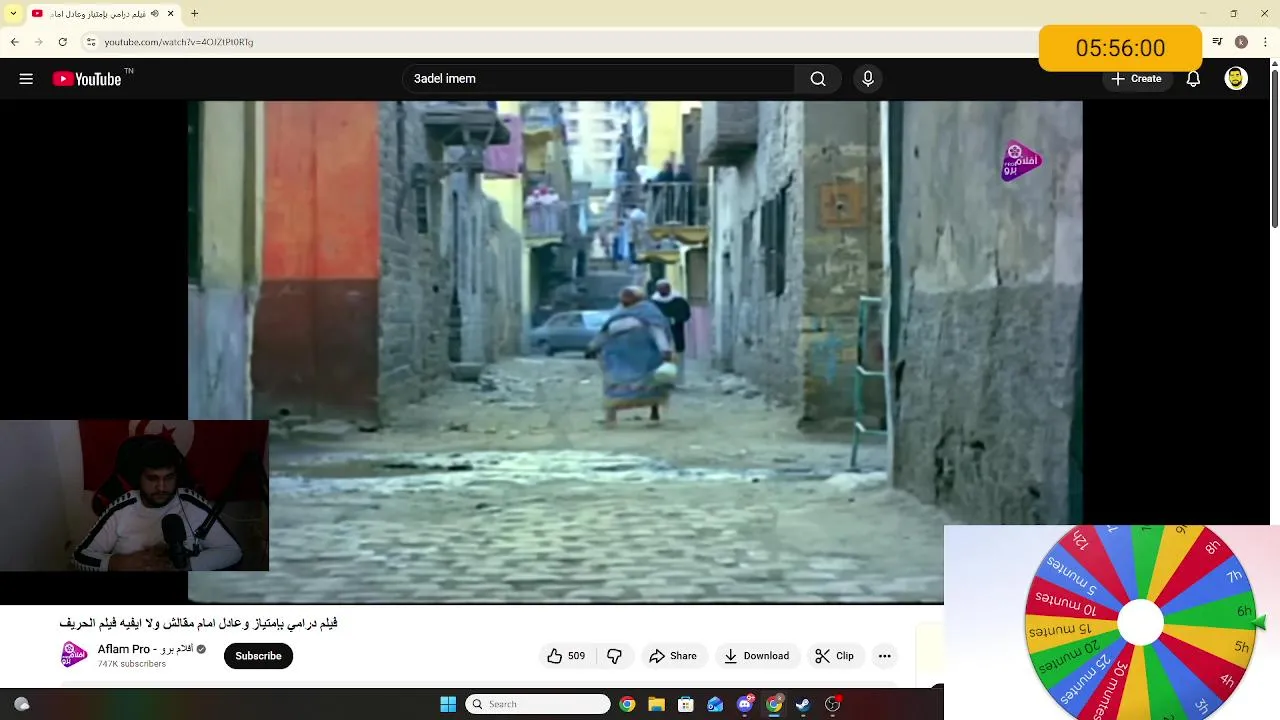
Task: Reload the current page
Action: point(62,42)
